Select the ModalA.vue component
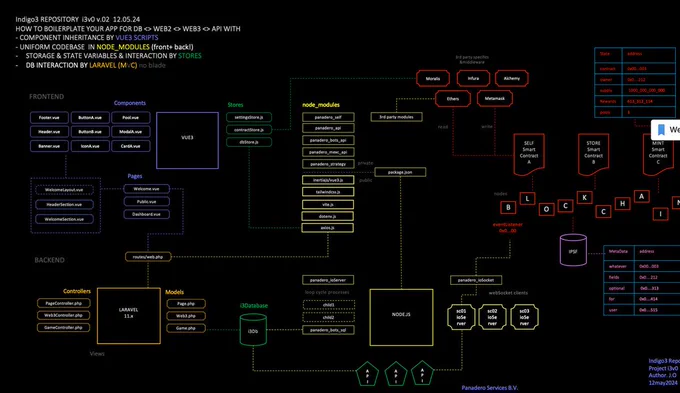 pos(131,132)
